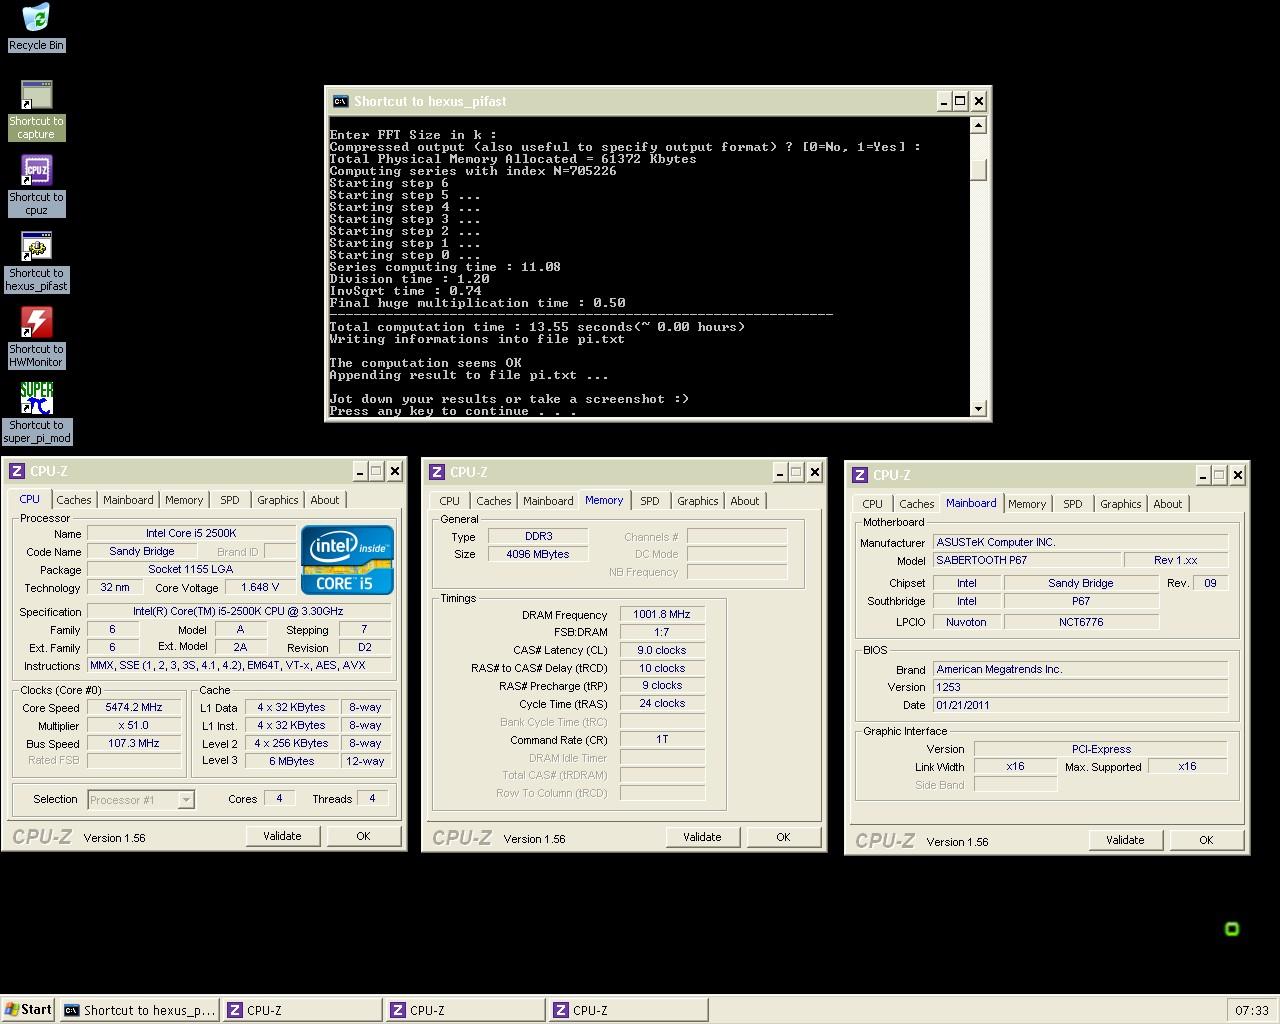1280x1024 pixels.
Task: Click the green square icon on desktop
Action: [x=1232, y=929]
